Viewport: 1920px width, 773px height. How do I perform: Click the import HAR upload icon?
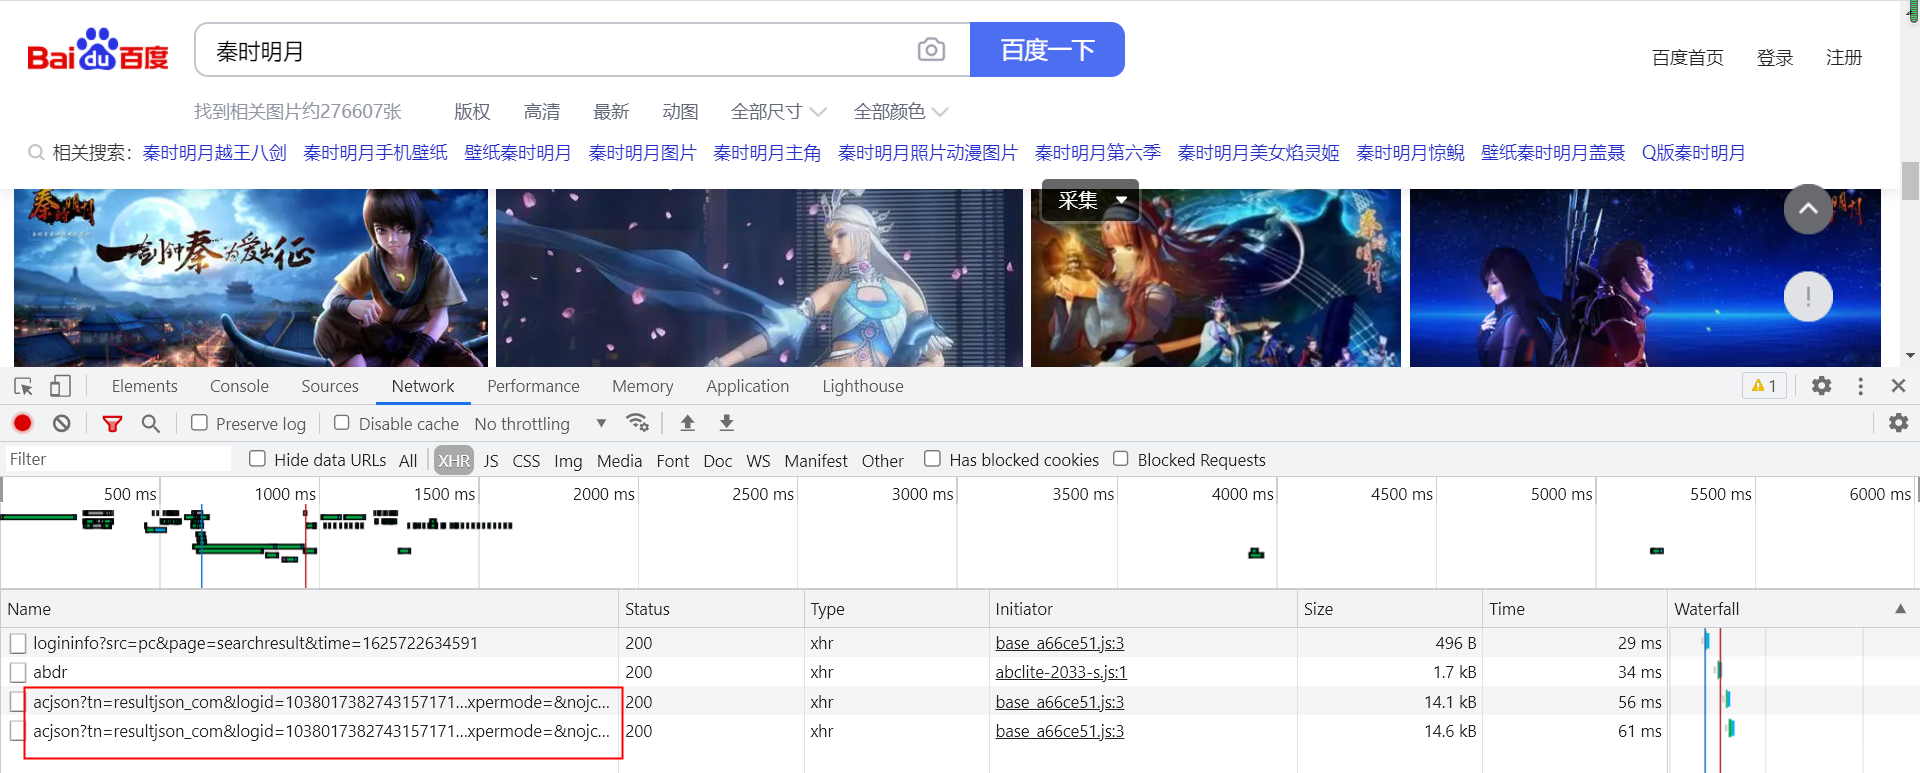688,423
